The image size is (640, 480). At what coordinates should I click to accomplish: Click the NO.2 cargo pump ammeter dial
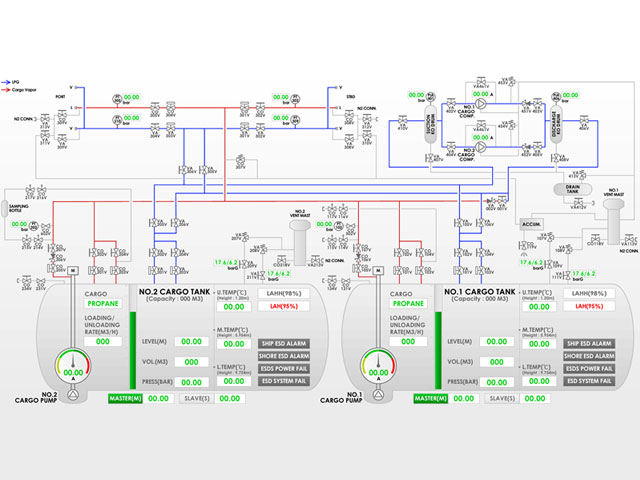coord(73,366)
